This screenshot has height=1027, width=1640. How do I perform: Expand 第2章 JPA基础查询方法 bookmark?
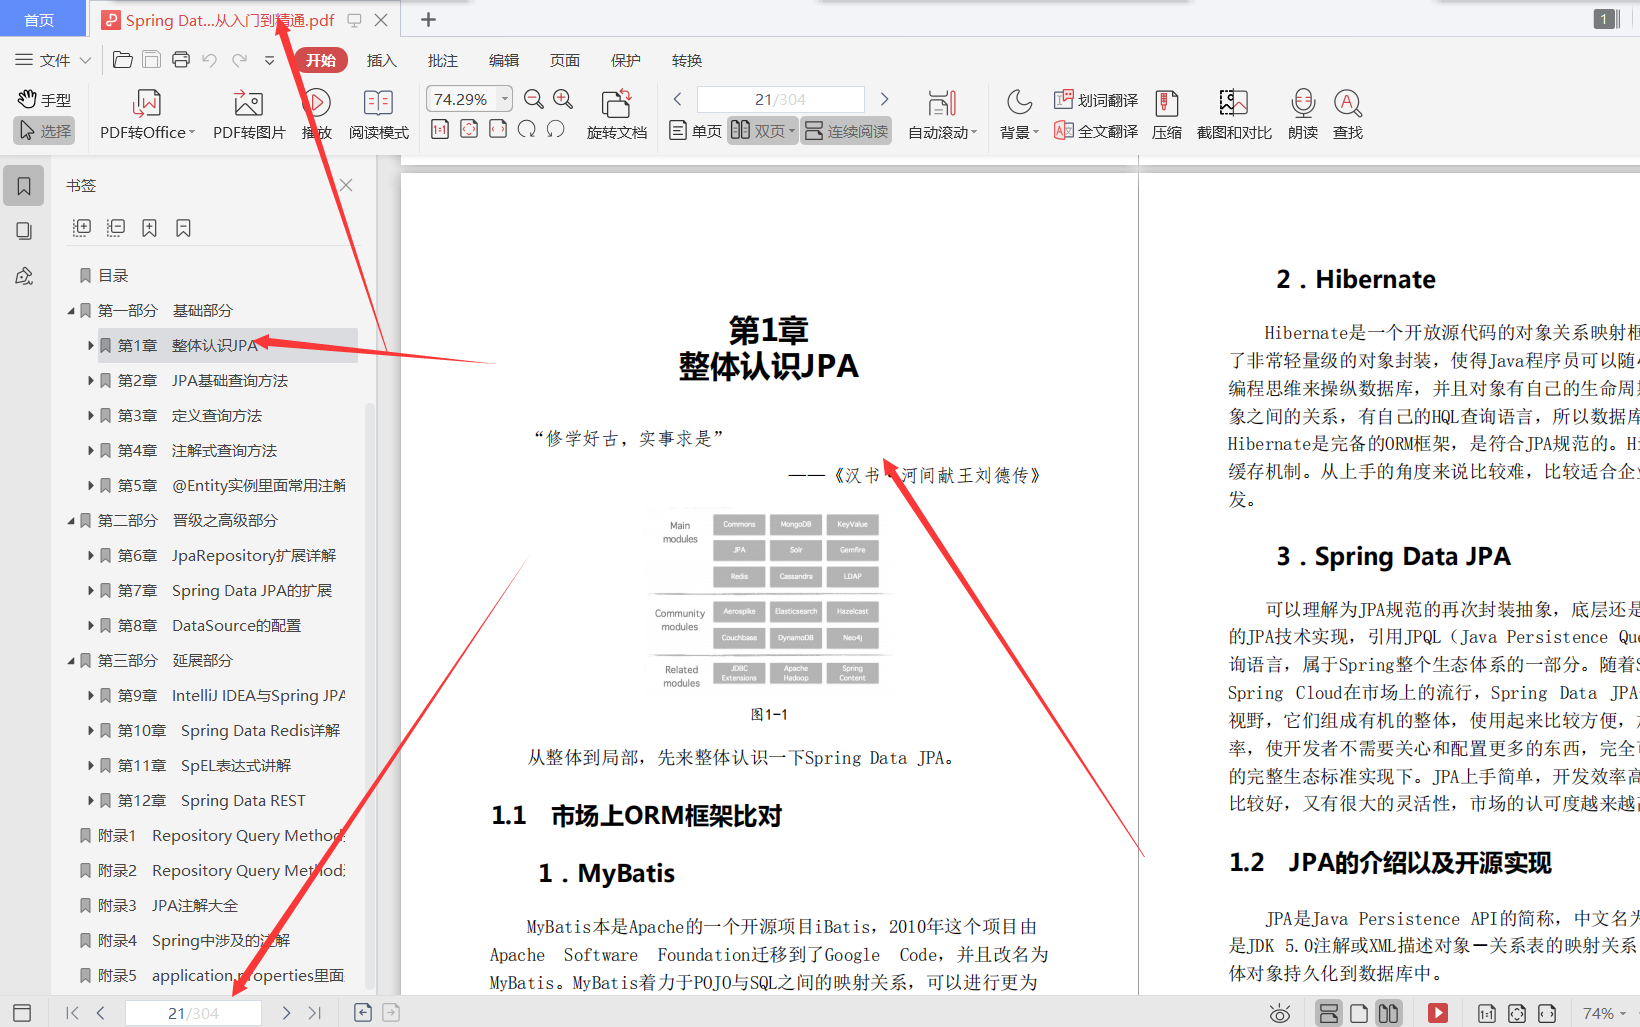(x=91, y=381)
